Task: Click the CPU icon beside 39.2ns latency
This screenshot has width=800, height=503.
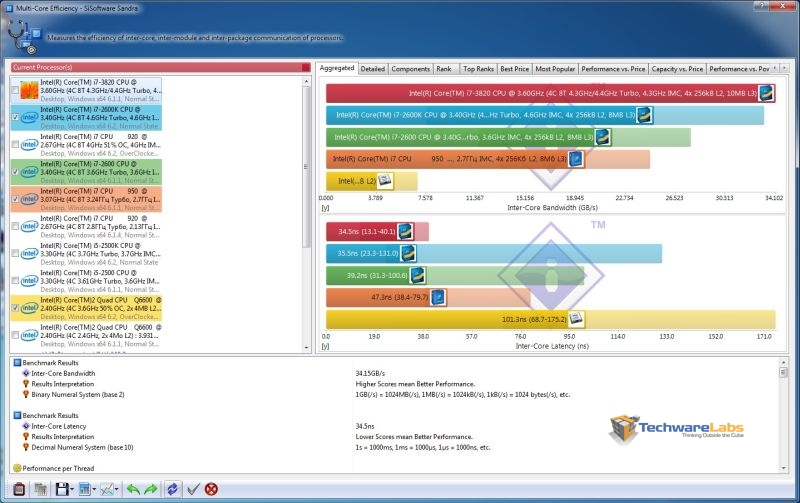Action: pyautogui.click(x=417, y=275)
